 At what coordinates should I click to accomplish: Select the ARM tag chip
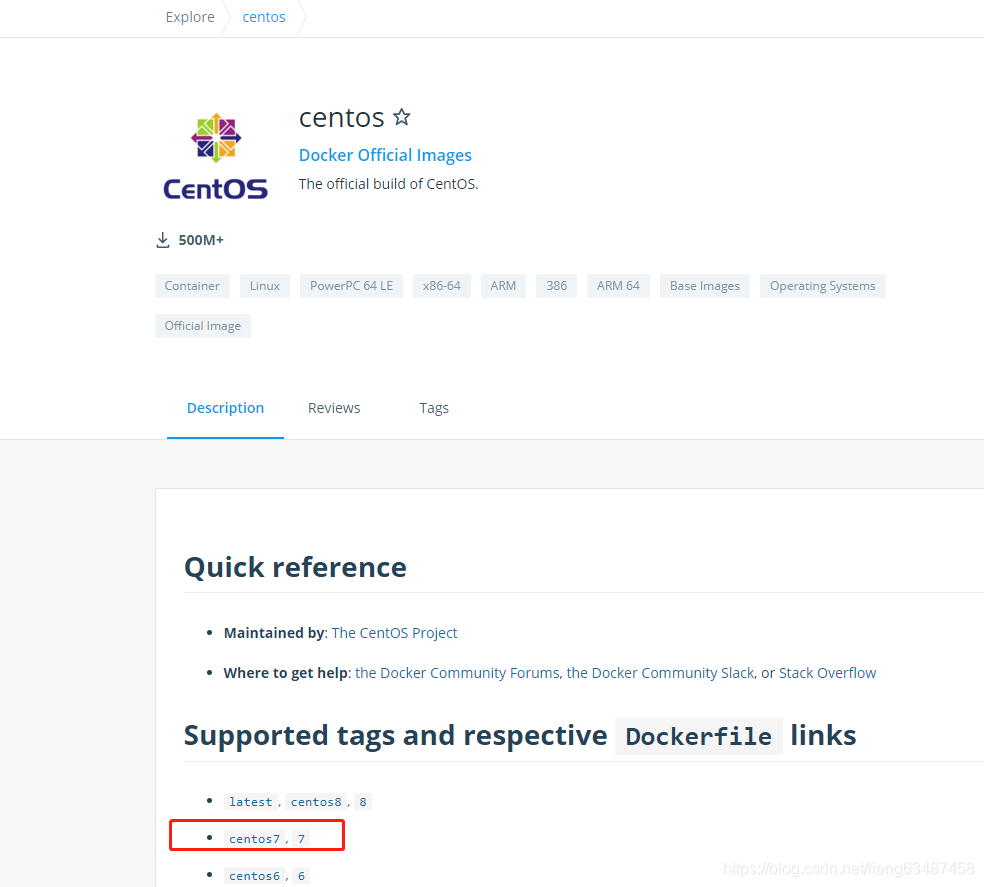[503, 286]
